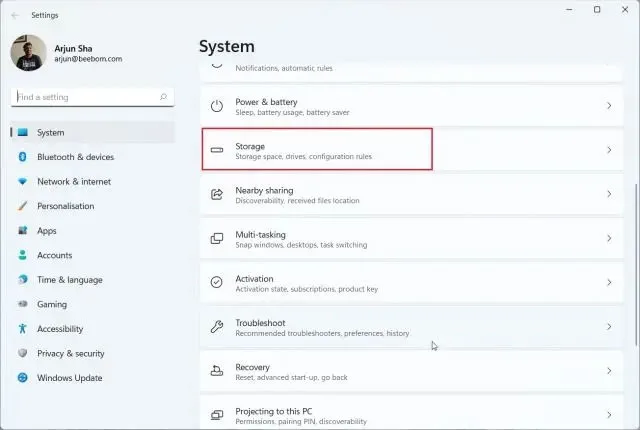Open the Apps category
Screen dimensions: 640x430
(x=93, y=231)
